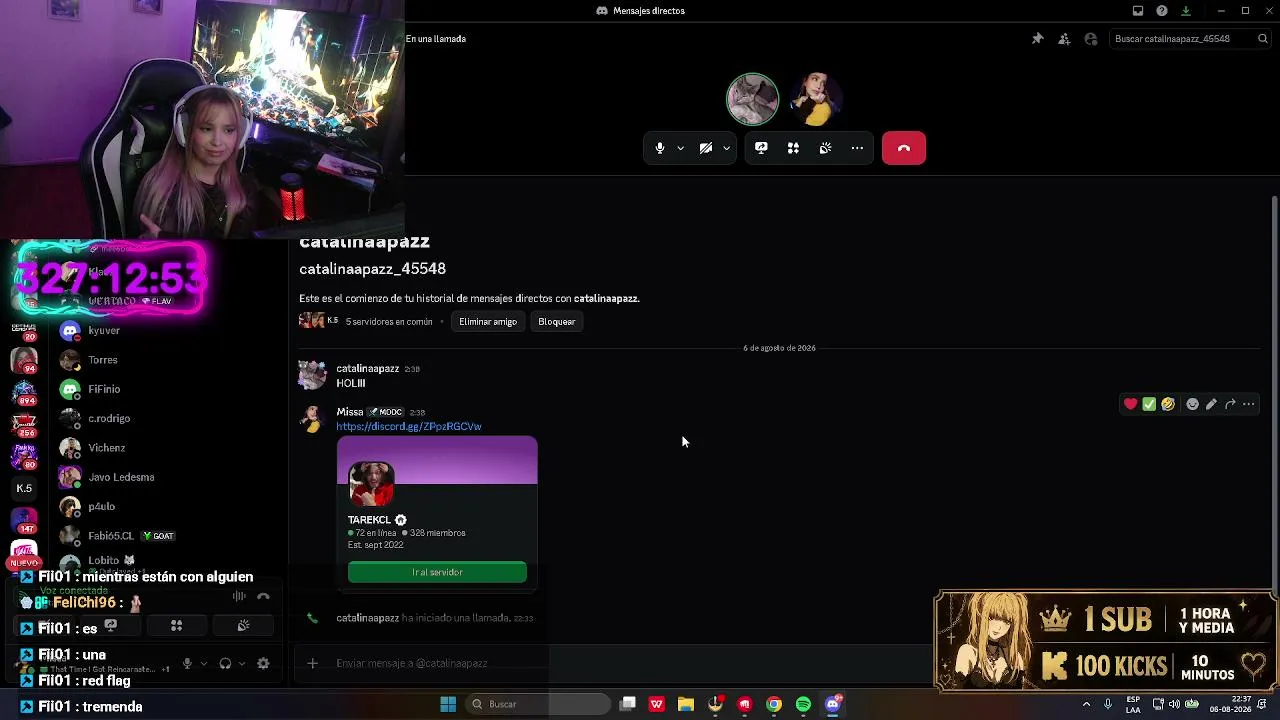Add friends to this direct message
This screenshot has width=1280, height=720.
(x=1064, y=39)
